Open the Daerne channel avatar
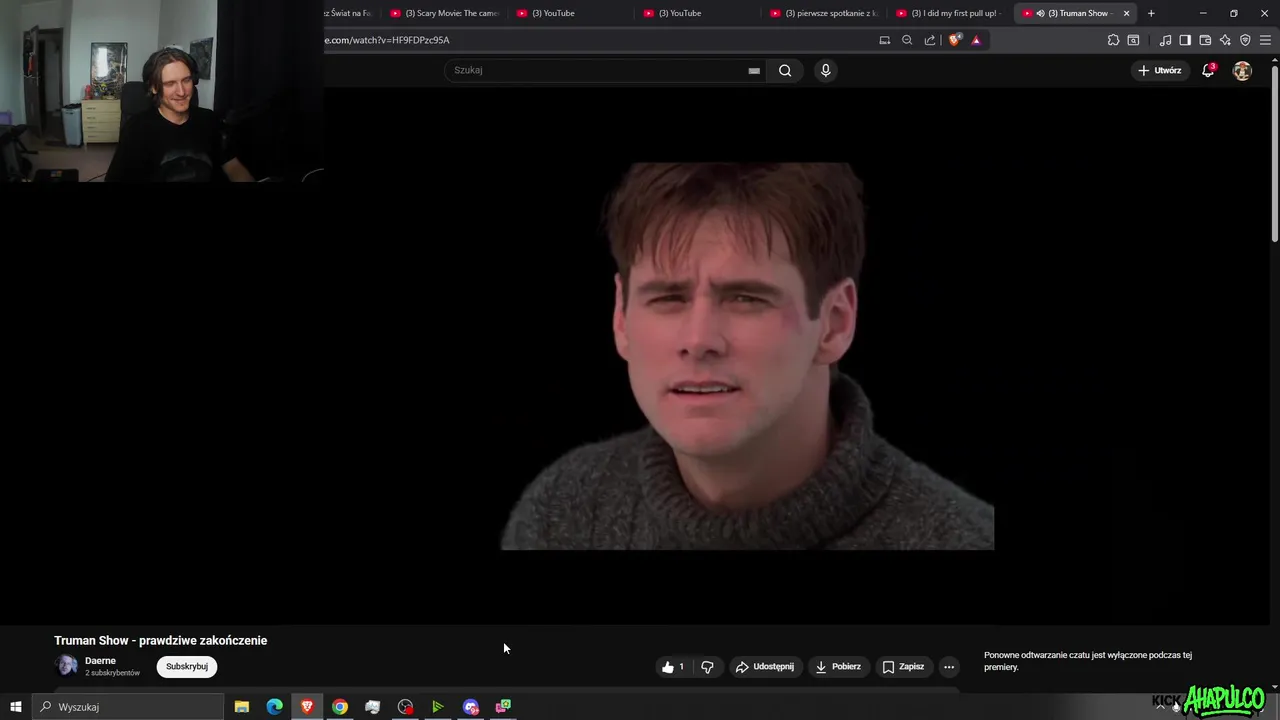 [x=67, y=666]
